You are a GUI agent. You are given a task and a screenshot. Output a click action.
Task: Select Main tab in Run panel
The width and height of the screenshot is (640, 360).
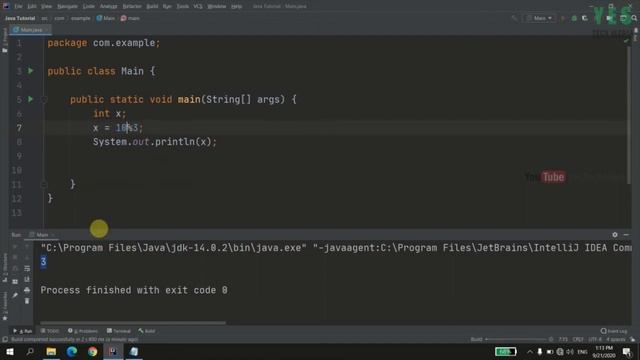pos(42,235)
